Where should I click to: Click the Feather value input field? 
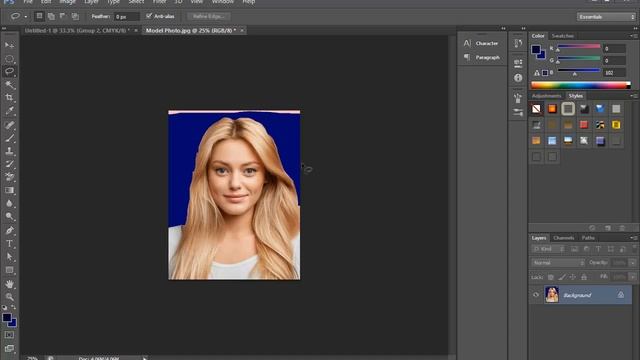(127, 17)
